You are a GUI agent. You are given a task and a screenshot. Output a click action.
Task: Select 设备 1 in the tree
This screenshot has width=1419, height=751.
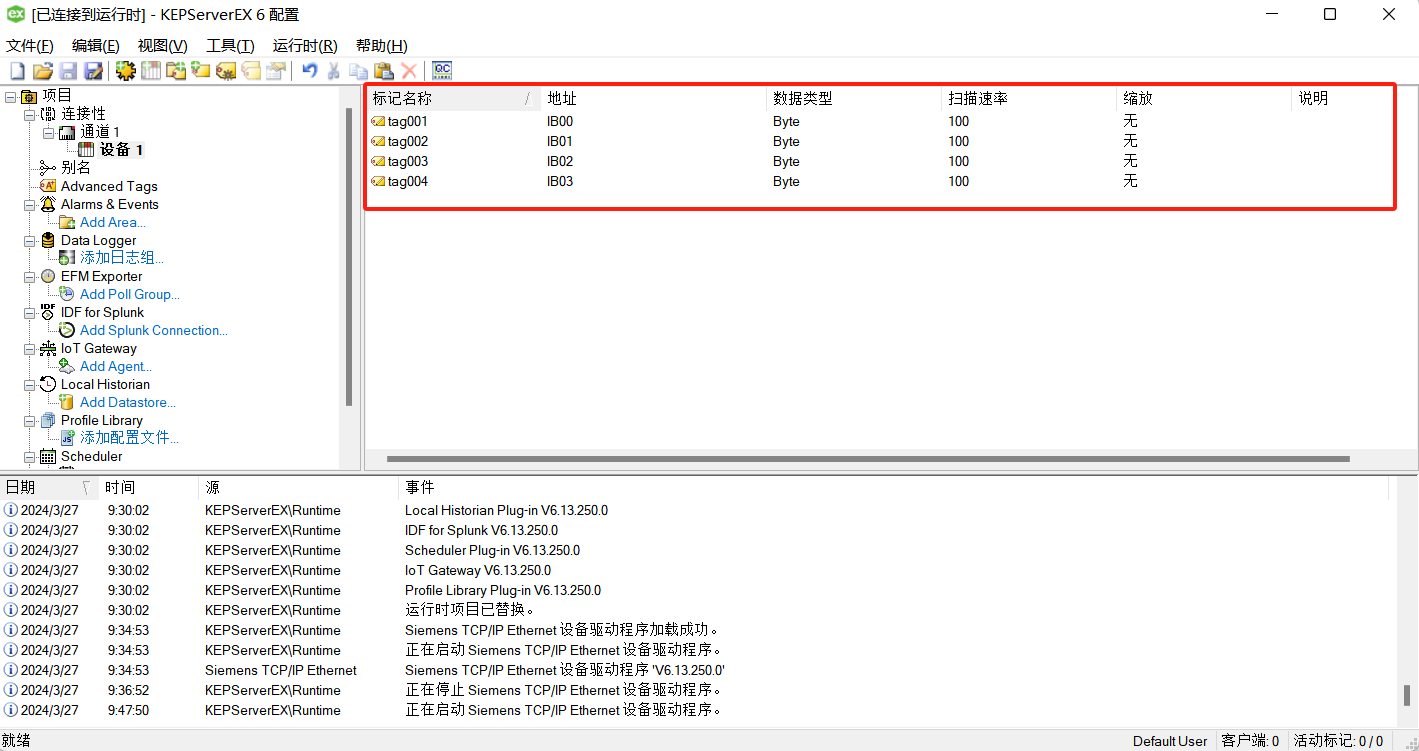coord(121,150)
